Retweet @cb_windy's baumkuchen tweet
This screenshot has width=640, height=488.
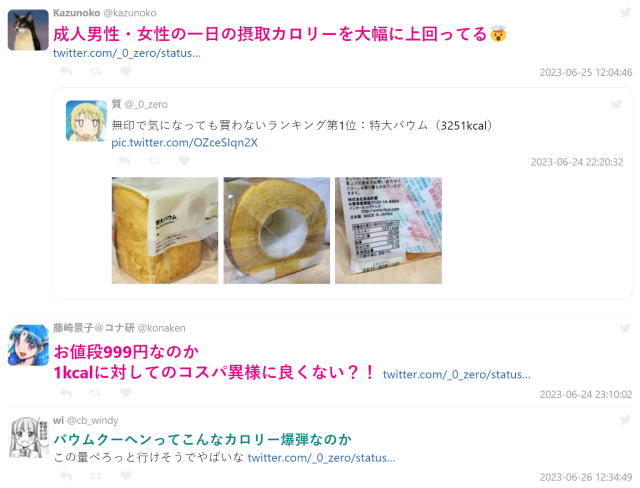(x=96, y=476)
